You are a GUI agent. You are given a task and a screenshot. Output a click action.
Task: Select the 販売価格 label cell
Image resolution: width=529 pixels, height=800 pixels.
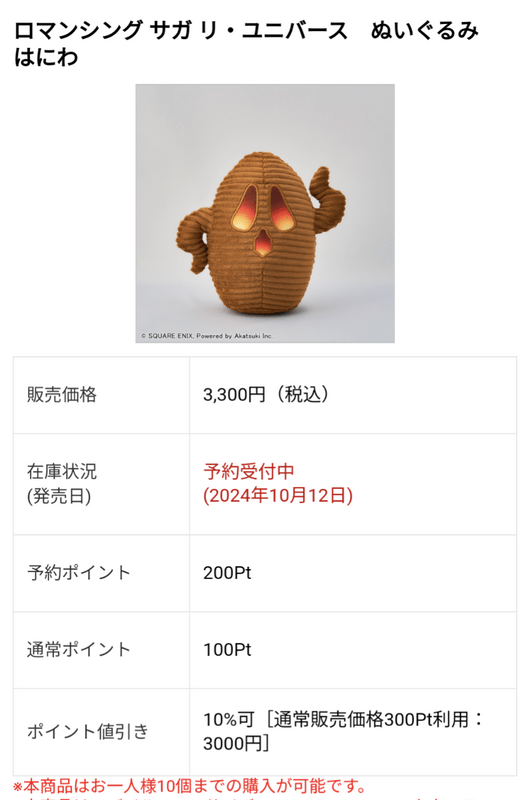[102, 395]
